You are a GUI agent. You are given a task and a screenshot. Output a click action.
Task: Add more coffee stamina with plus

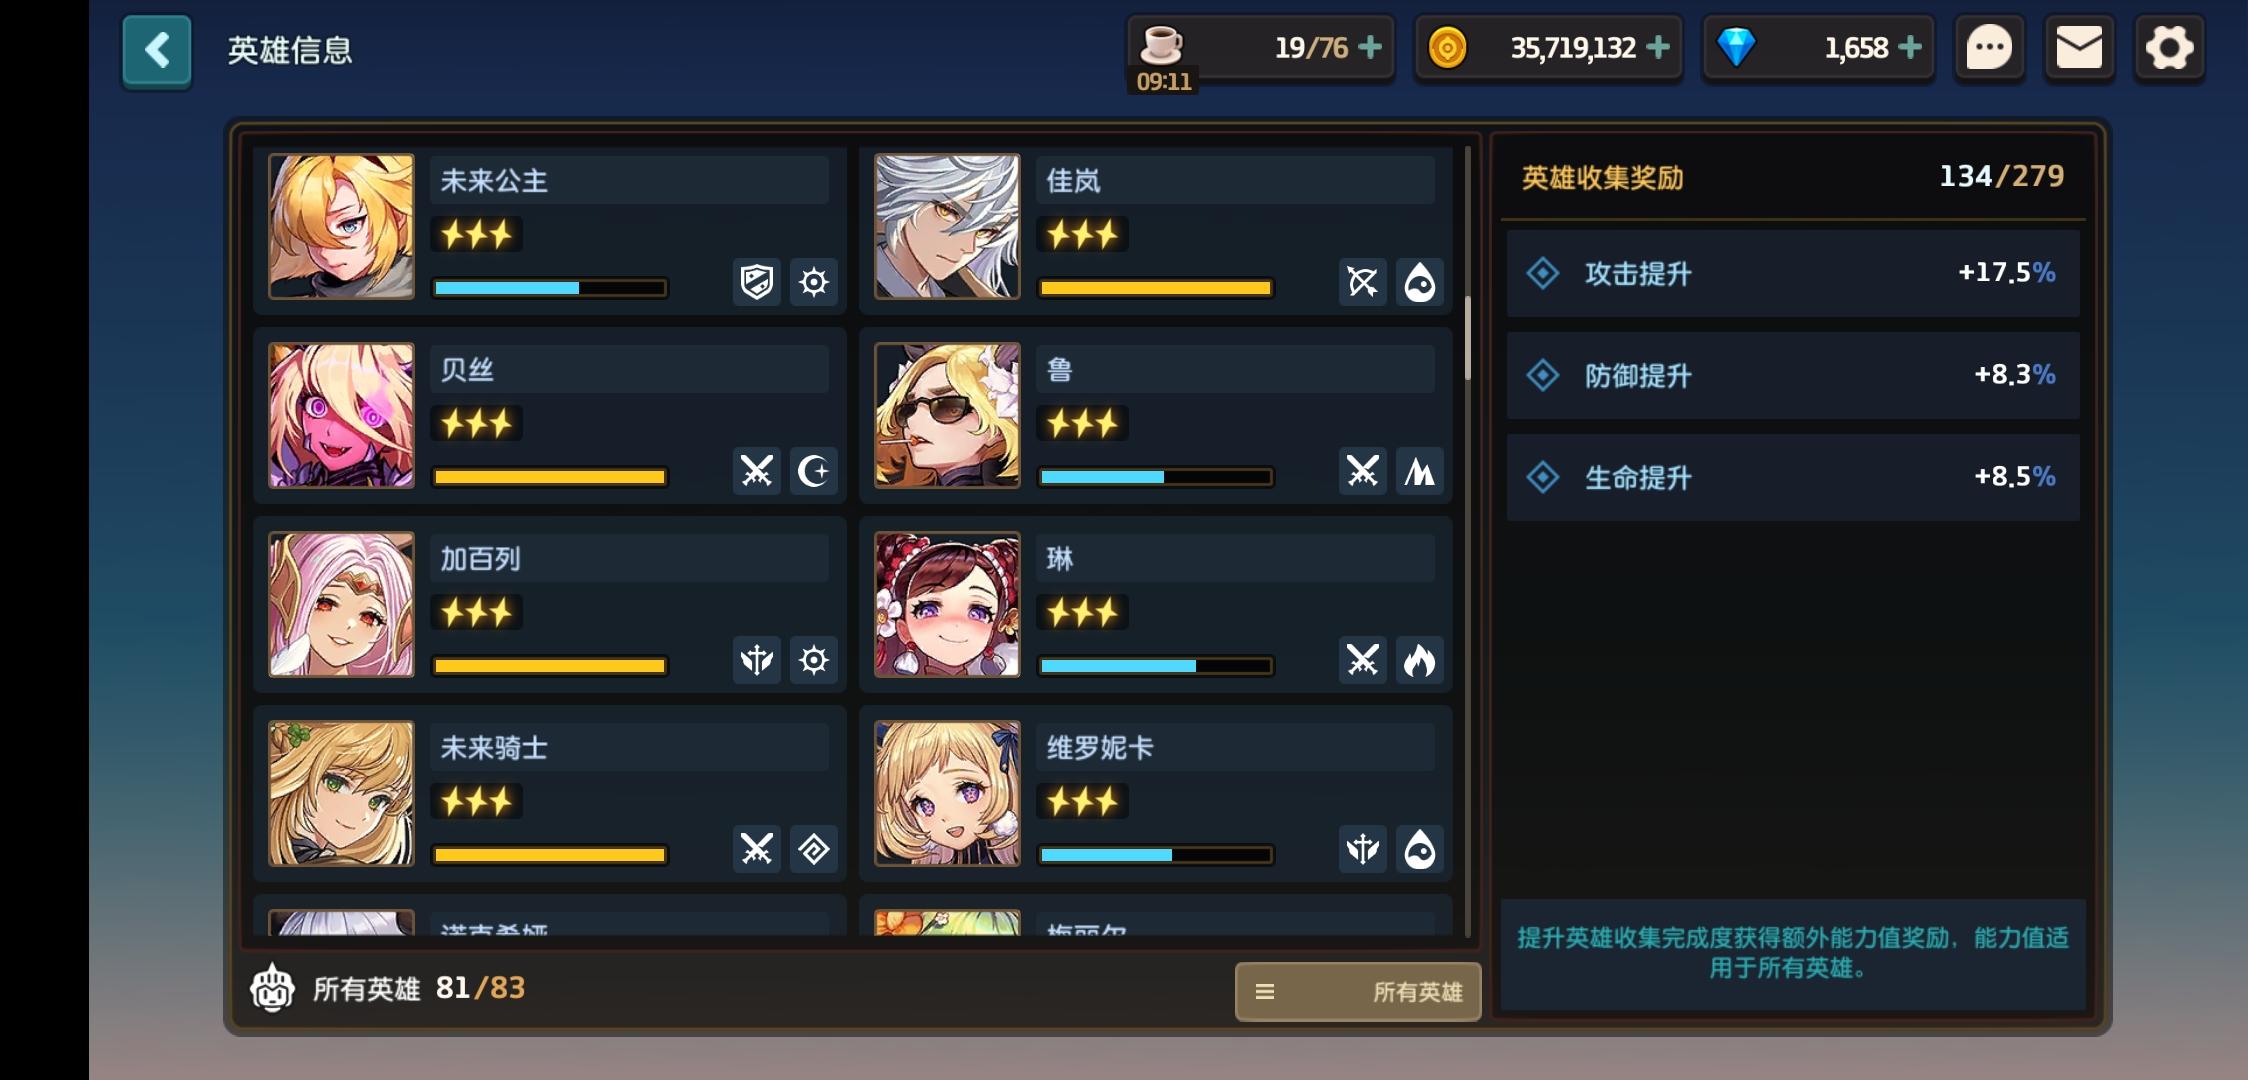click(1370, 47)
